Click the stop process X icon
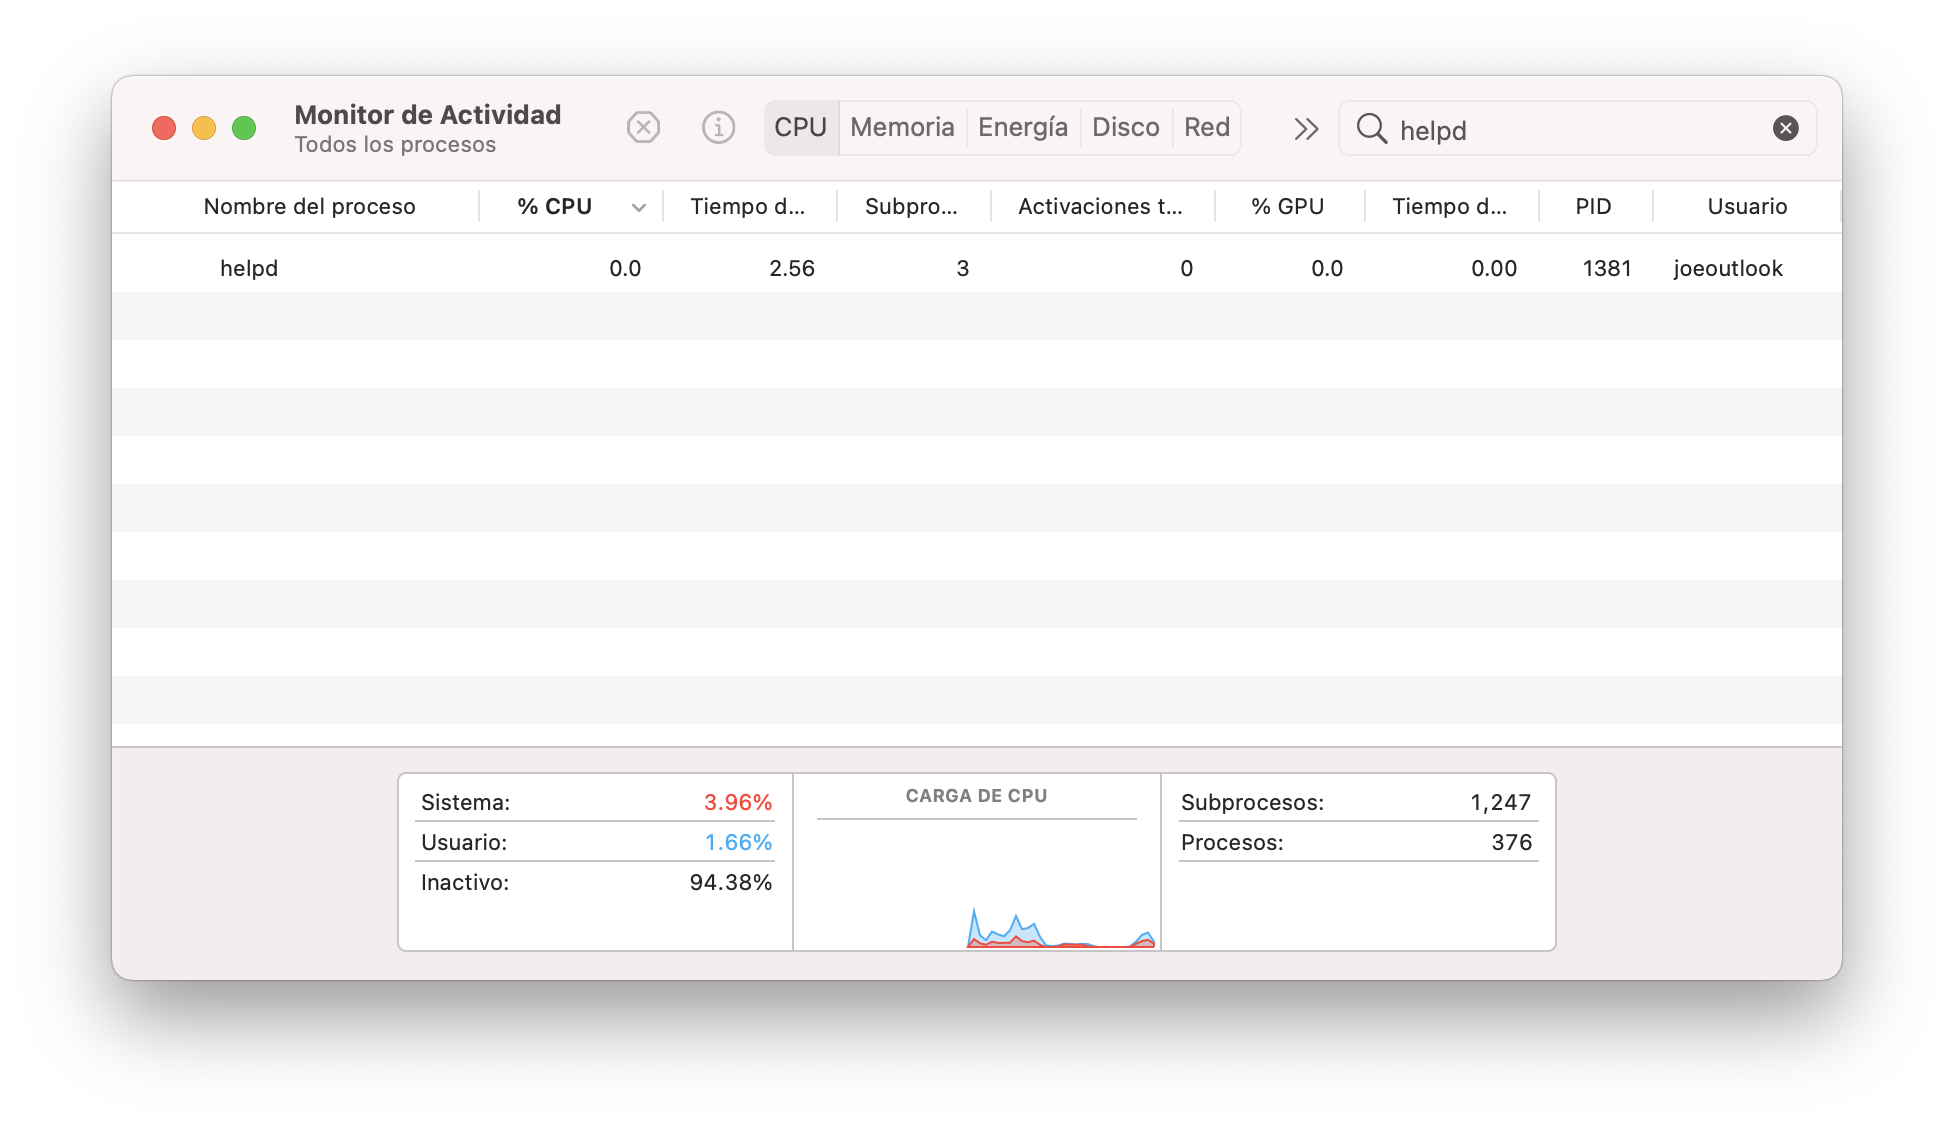 click(643, 128)
